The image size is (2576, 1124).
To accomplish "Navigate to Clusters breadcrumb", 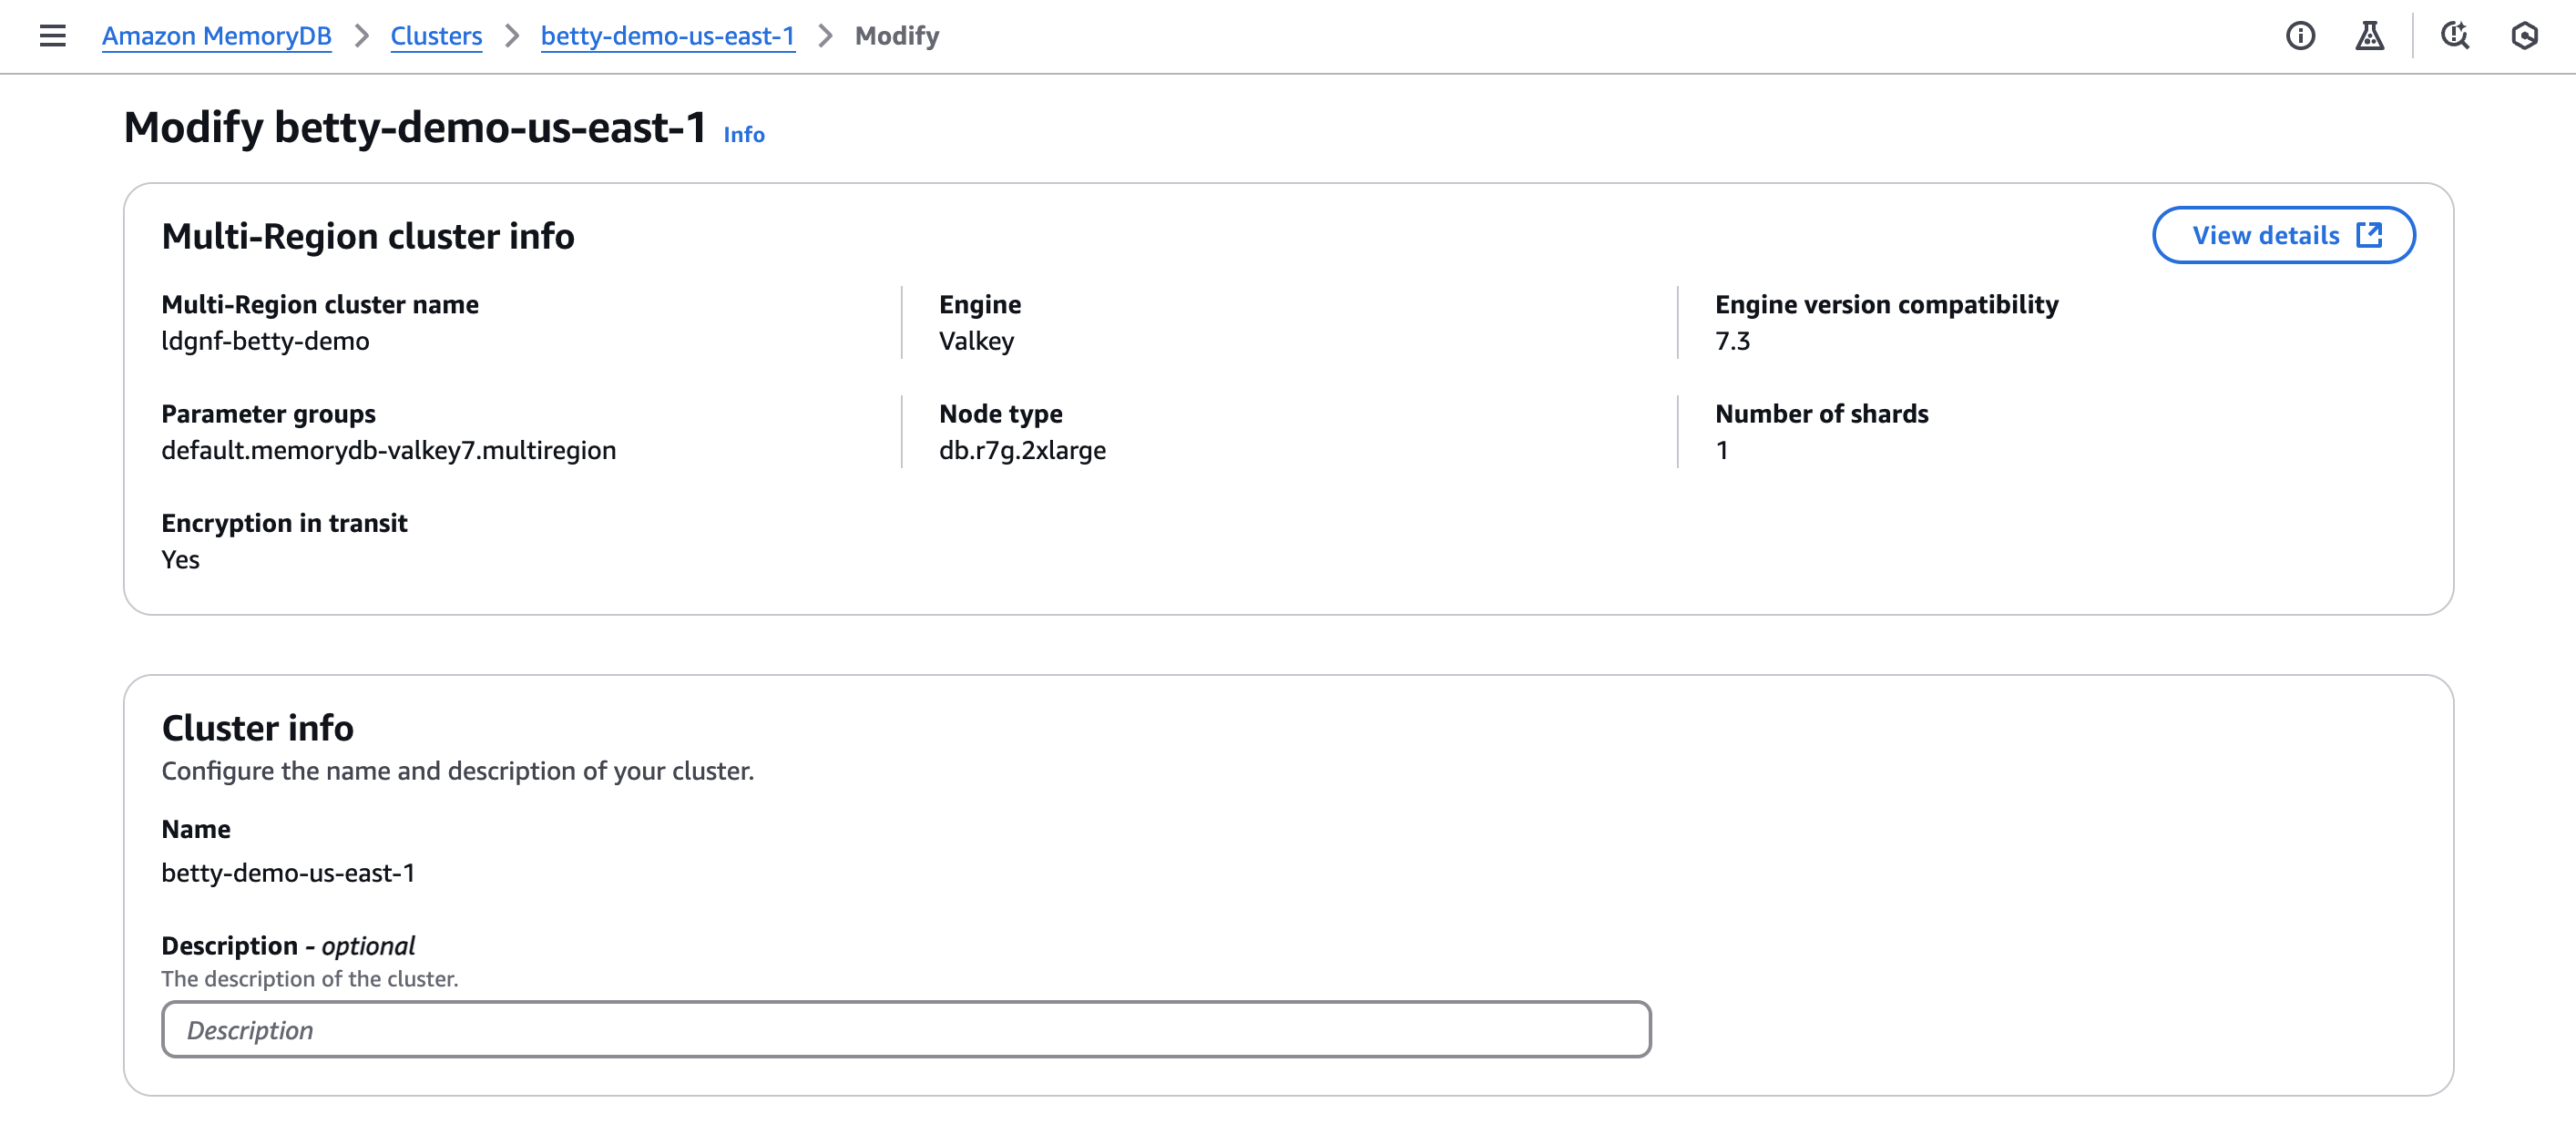I will click(436, 36).
